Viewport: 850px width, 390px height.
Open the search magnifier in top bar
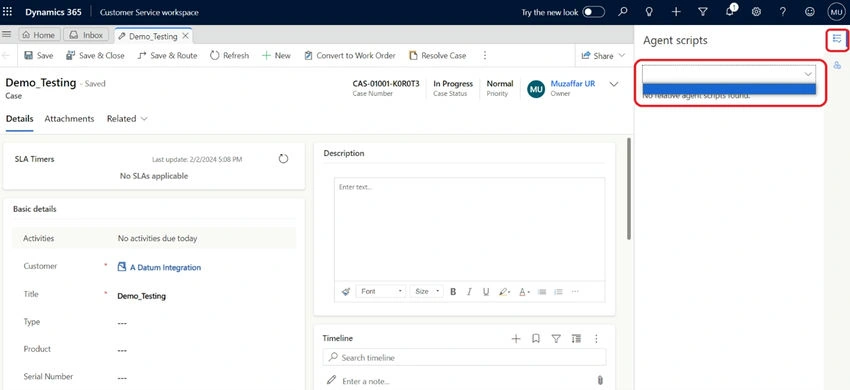(x=623, y=12)
